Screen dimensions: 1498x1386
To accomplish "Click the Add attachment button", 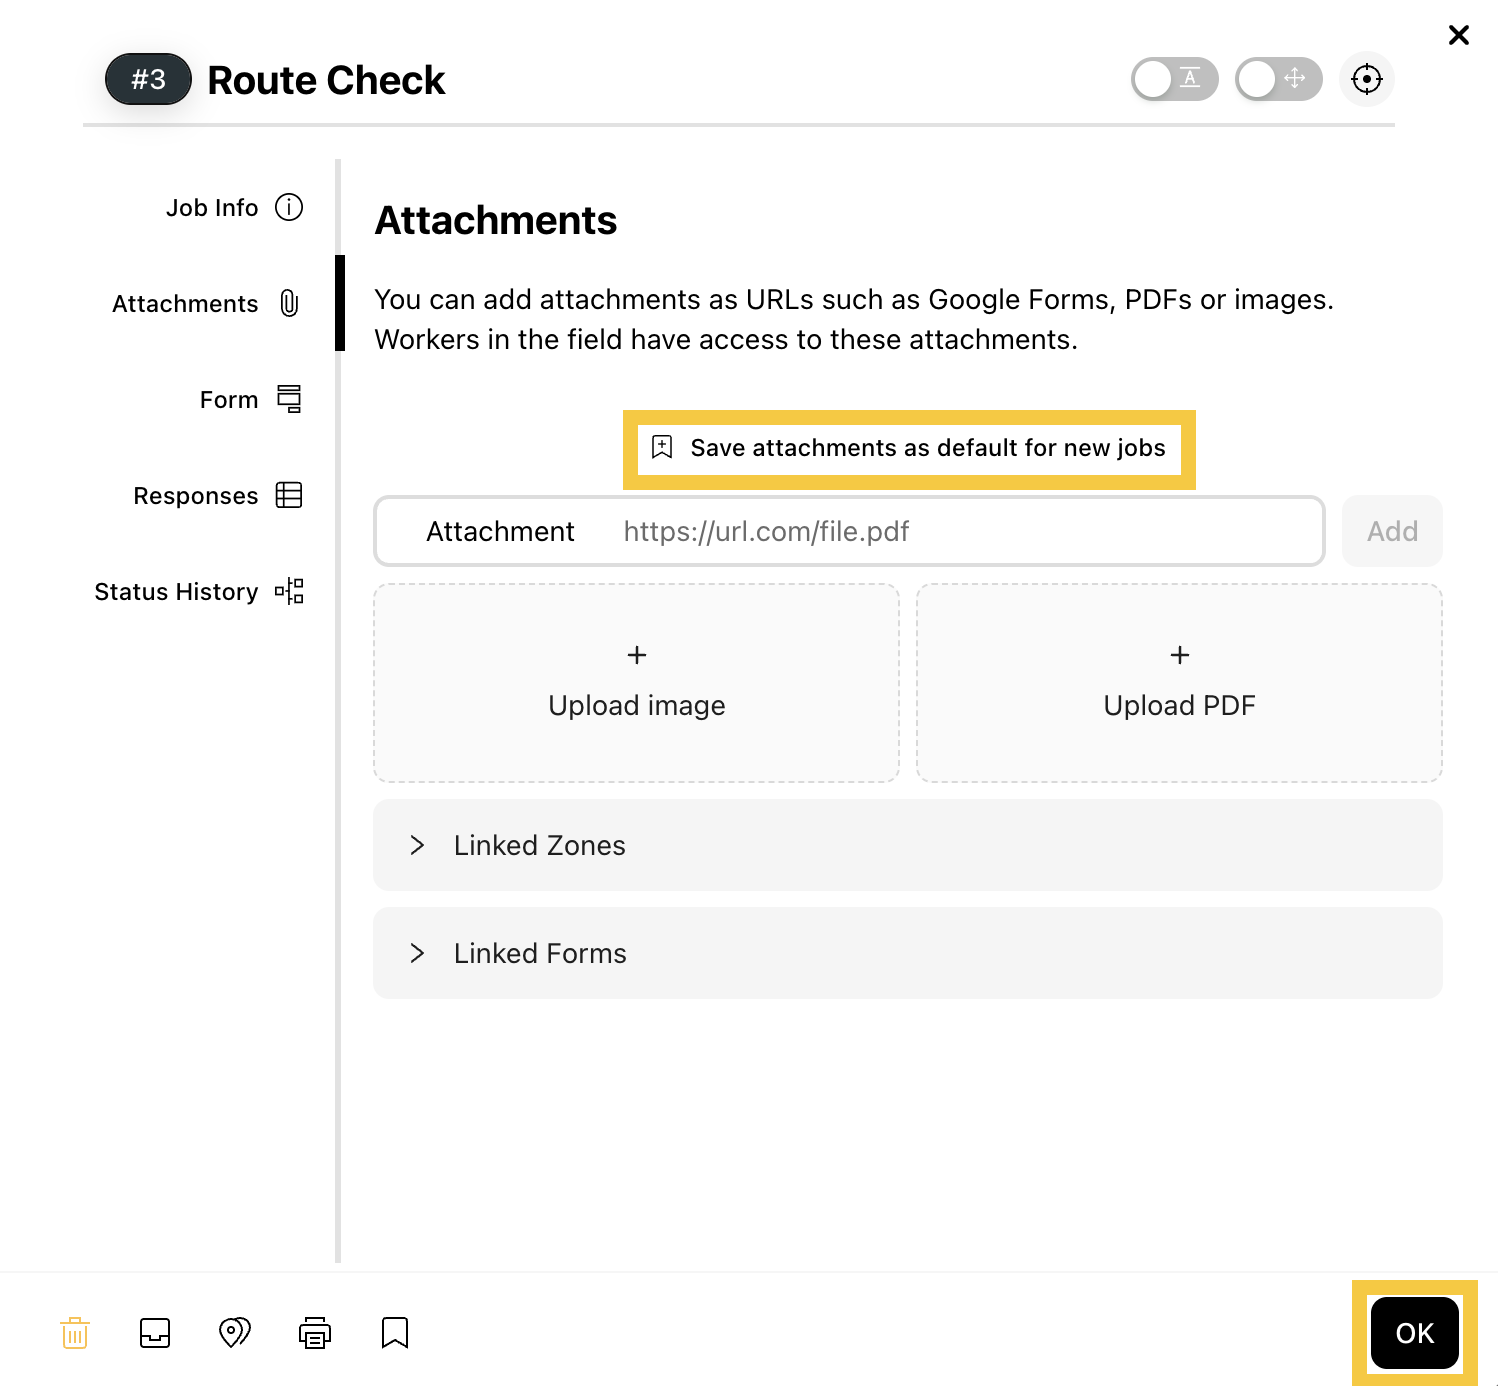I will click(1392, 531).
